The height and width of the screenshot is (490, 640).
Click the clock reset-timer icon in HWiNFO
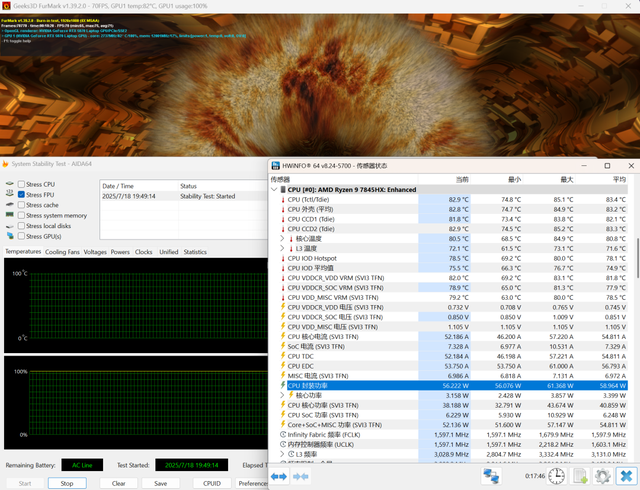(556, 476)
